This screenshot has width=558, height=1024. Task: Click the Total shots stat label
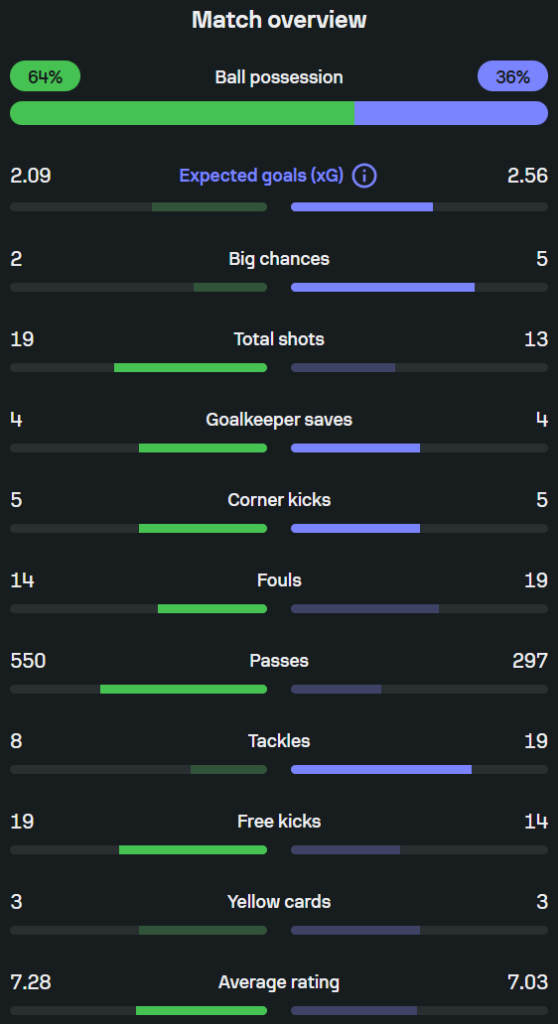(279, 339)
